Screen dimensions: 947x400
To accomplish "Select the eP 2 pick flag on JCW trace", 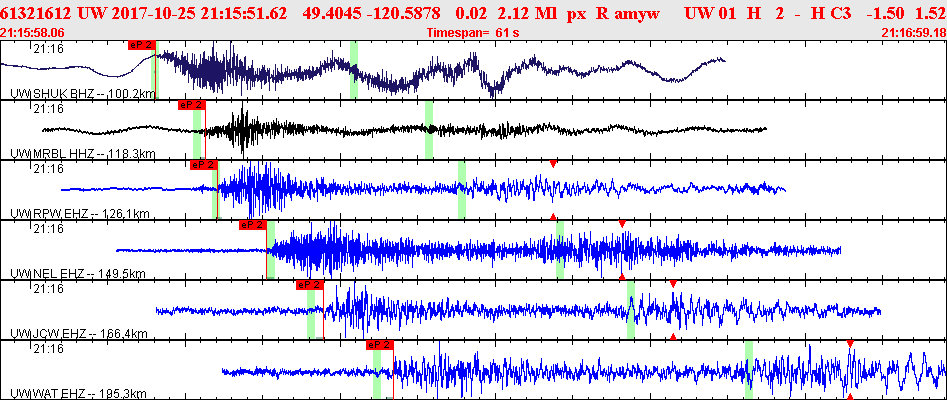I will (x=310, y=285).
